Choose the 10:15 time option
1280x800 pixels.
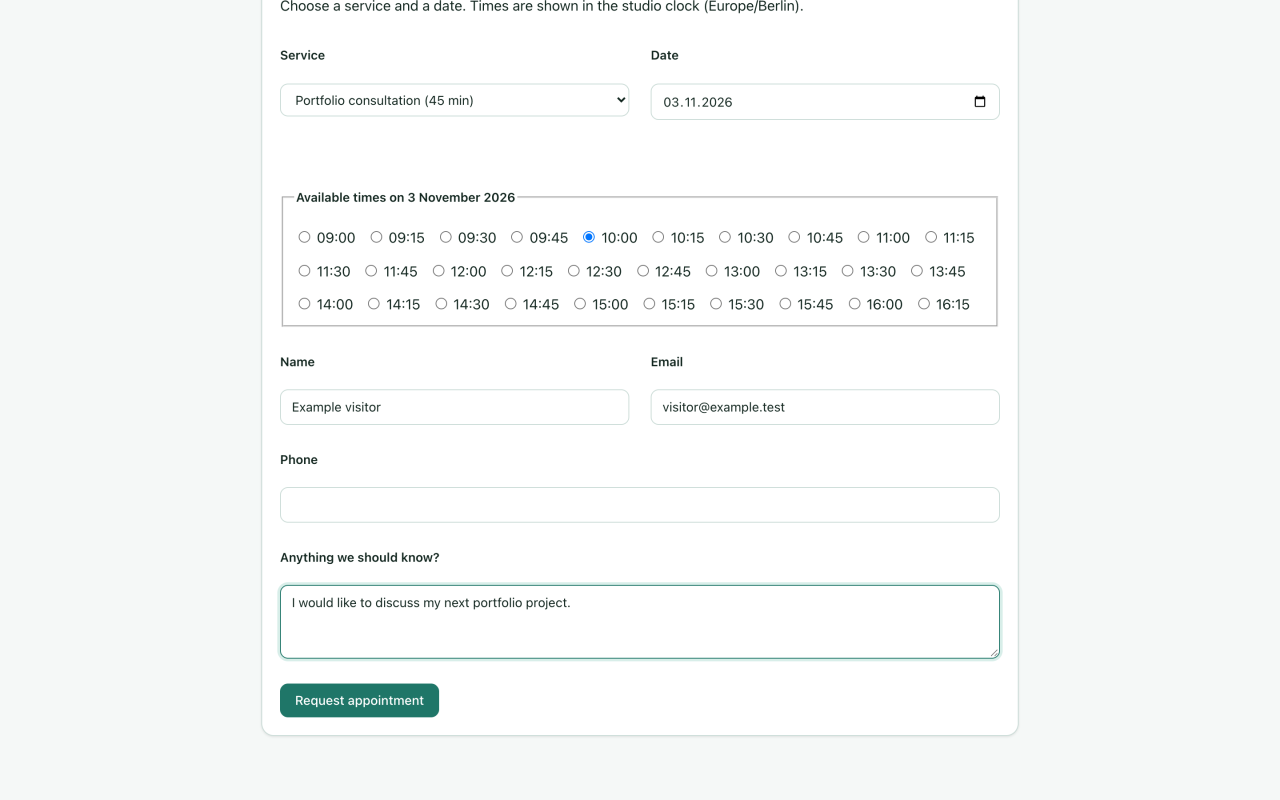pyautogui.click(x=658, y=237)
